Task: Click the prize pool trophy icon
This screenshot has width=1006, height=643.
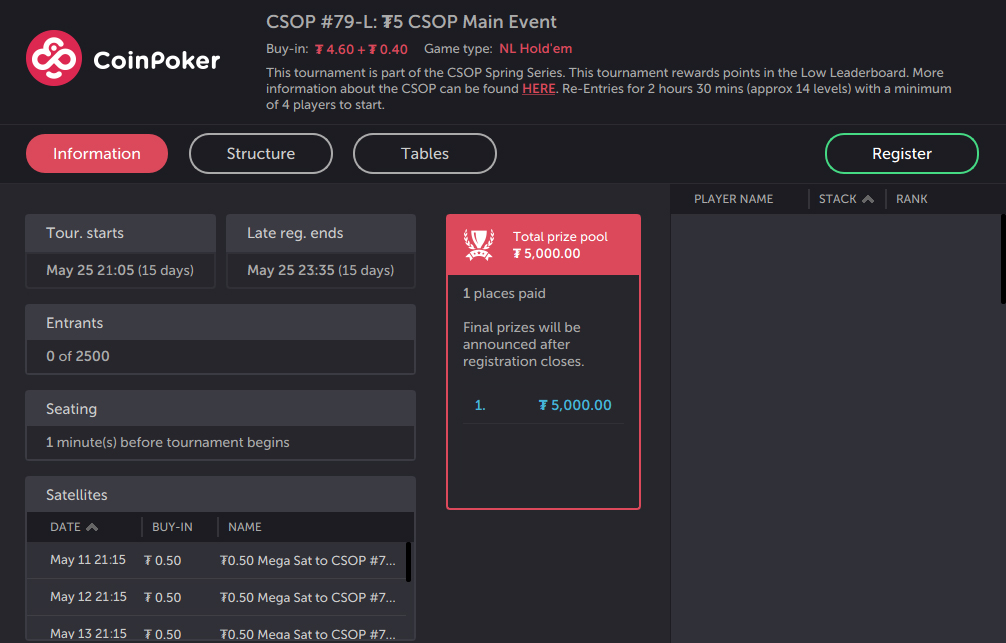Action: tap(479, 245)
